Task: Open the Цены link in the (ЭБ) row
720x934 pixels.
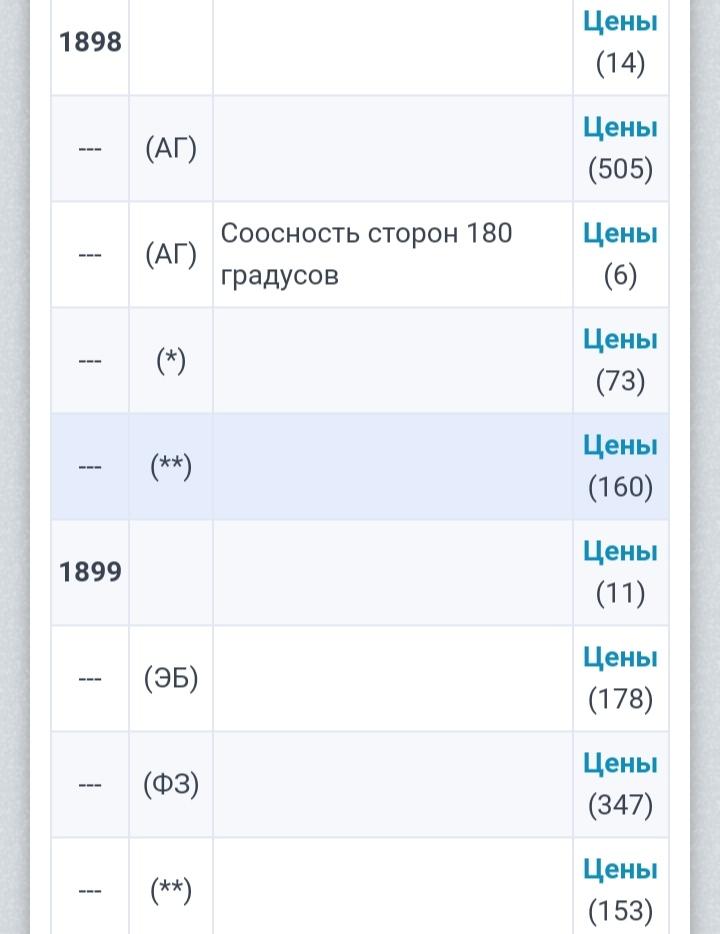Action: pyautogui.click(x=620, y=658)
